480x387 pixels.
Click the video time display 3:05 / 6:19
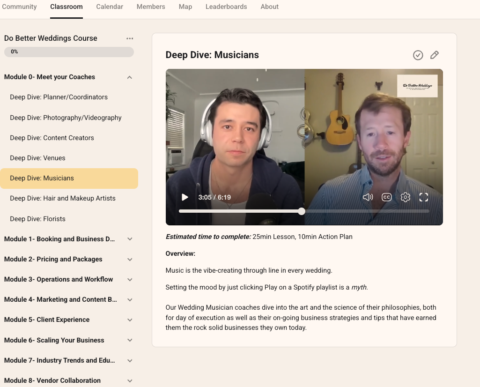(x=214, y=197)
